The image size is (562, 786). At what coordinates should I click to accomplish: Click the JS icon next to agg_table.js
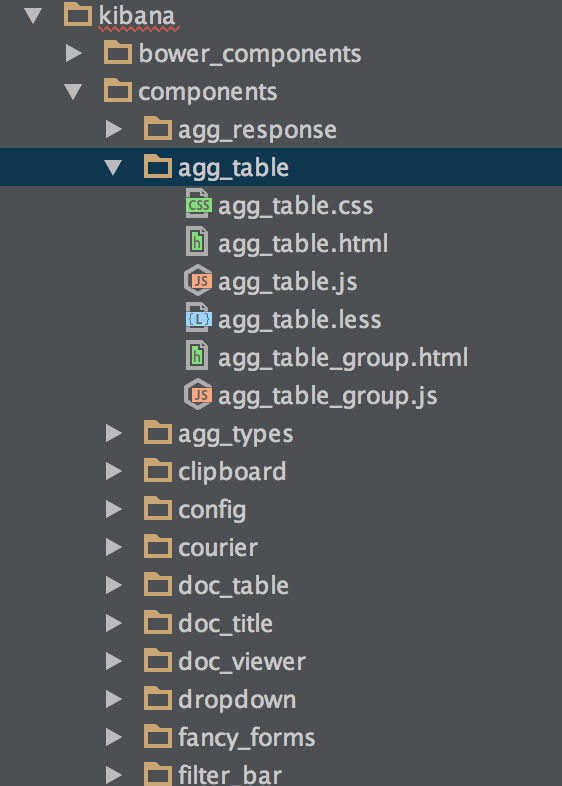click(199, 281)
